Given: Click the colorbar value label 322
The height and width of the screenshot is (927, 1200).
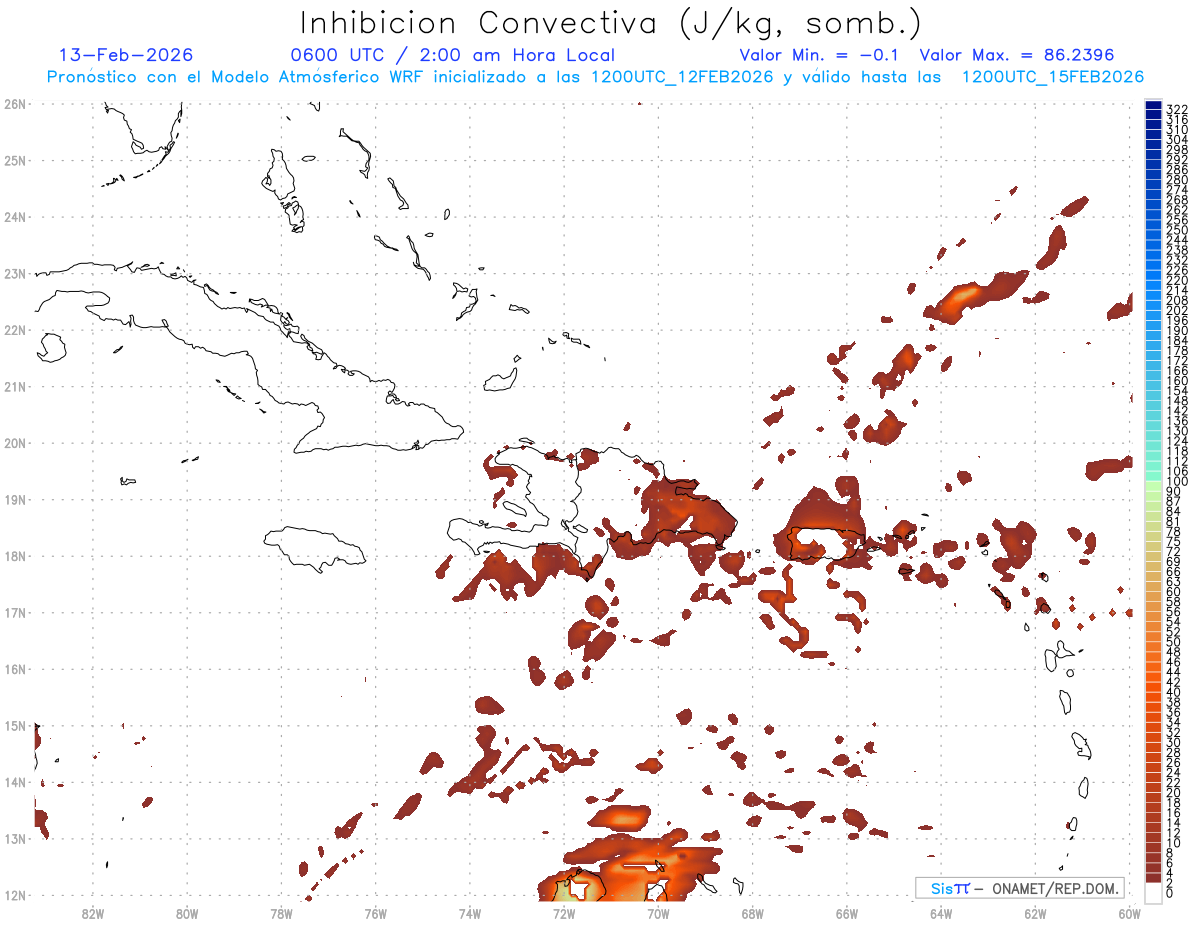Looking at the screenshot, I should coord(1176,109).
